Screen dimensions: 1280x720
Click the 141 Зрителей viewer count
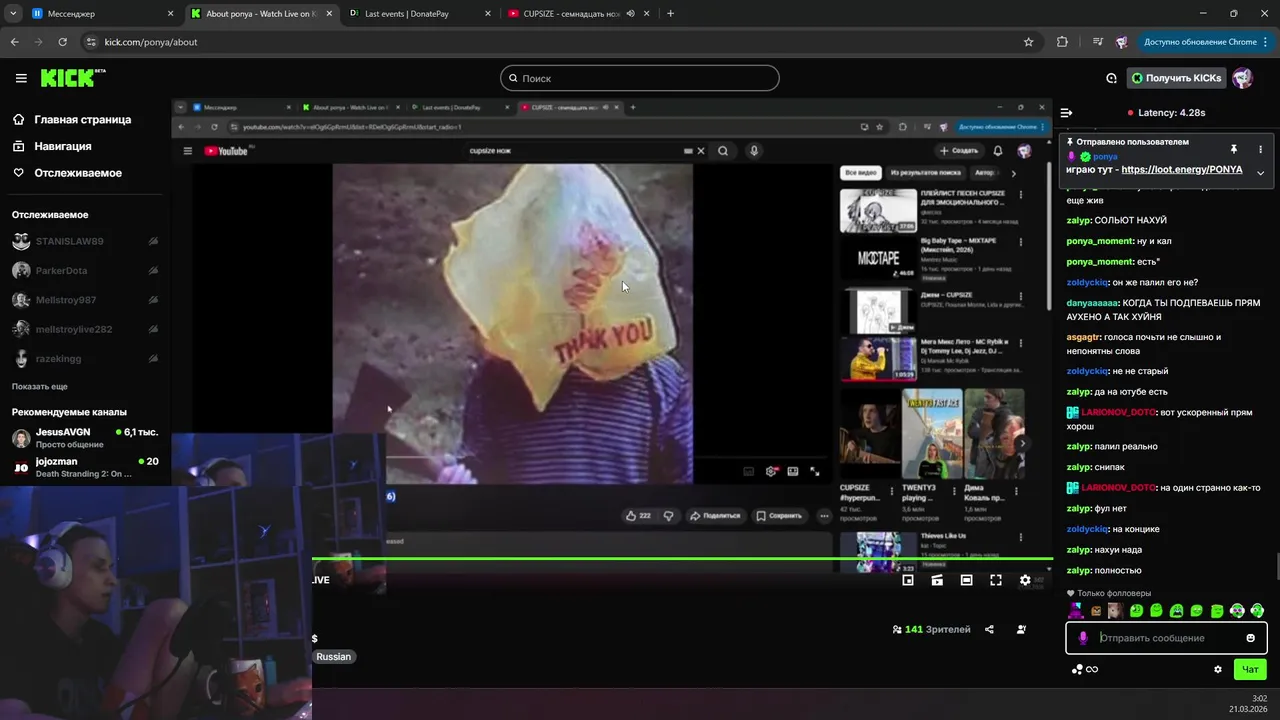click(x=931, y=629)
